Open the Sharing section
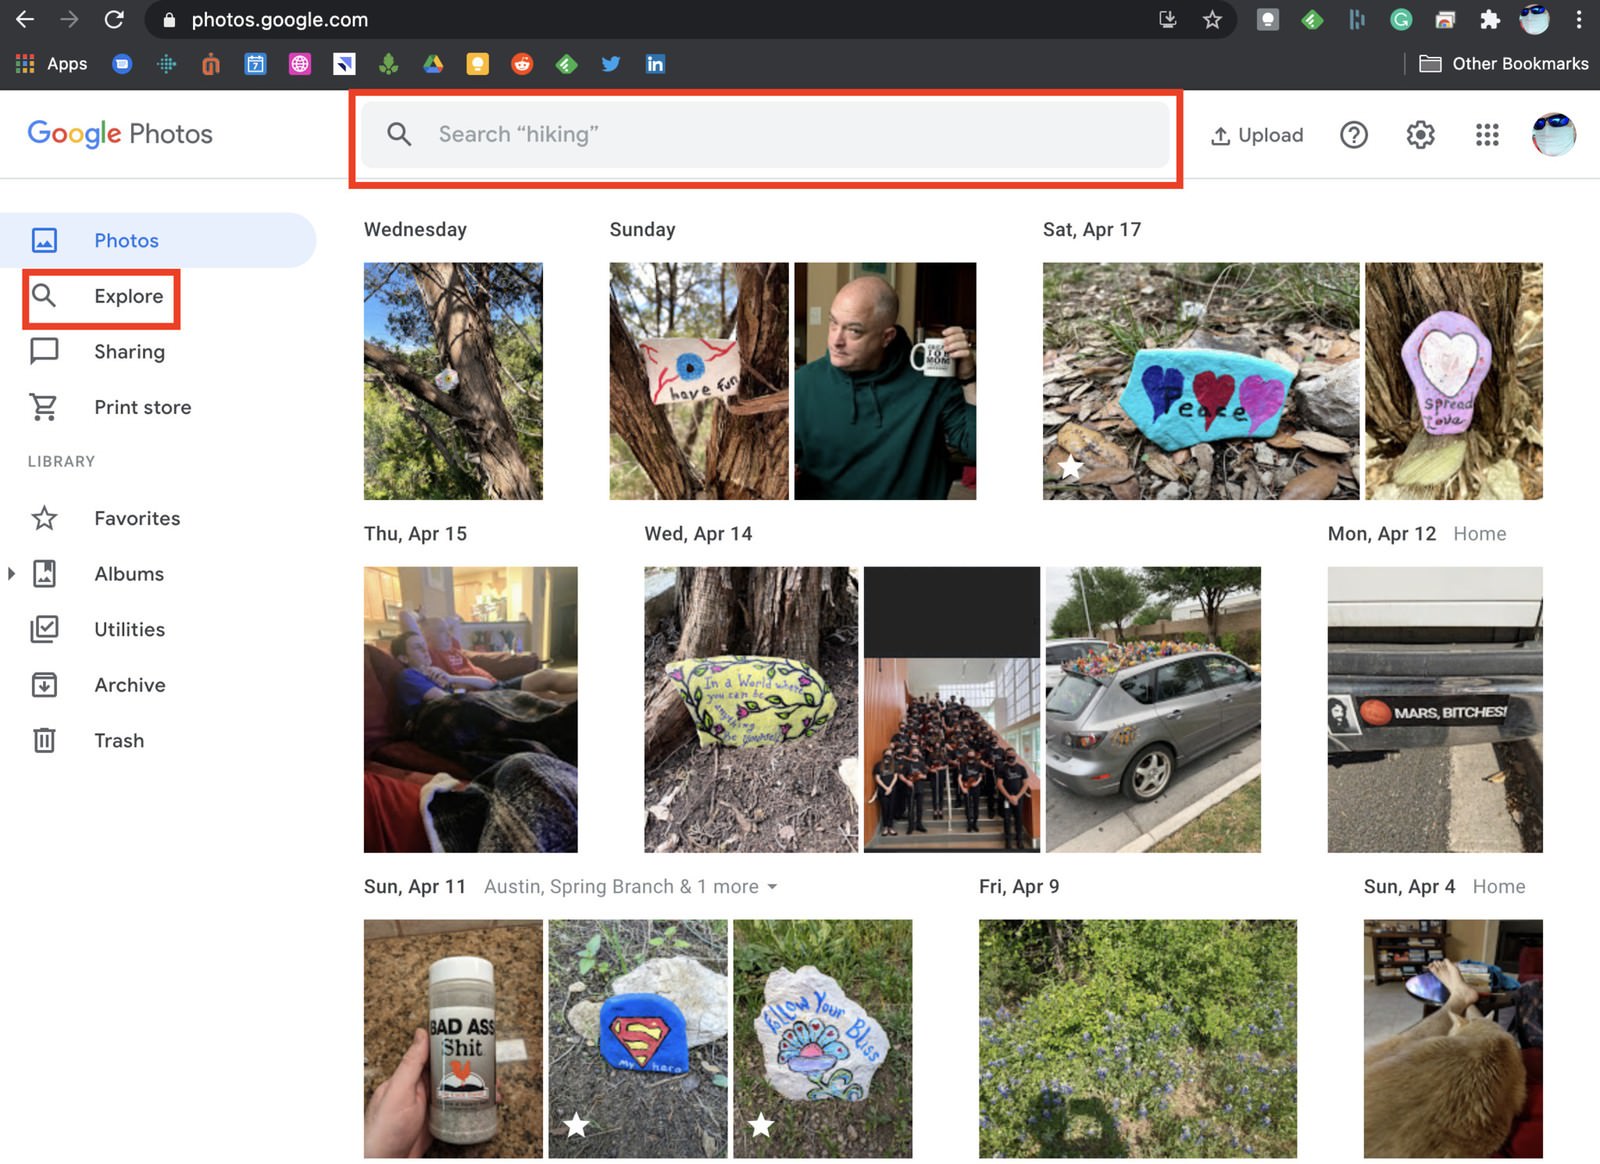Screen dimensions: 1600x1164 coord(128,352)
